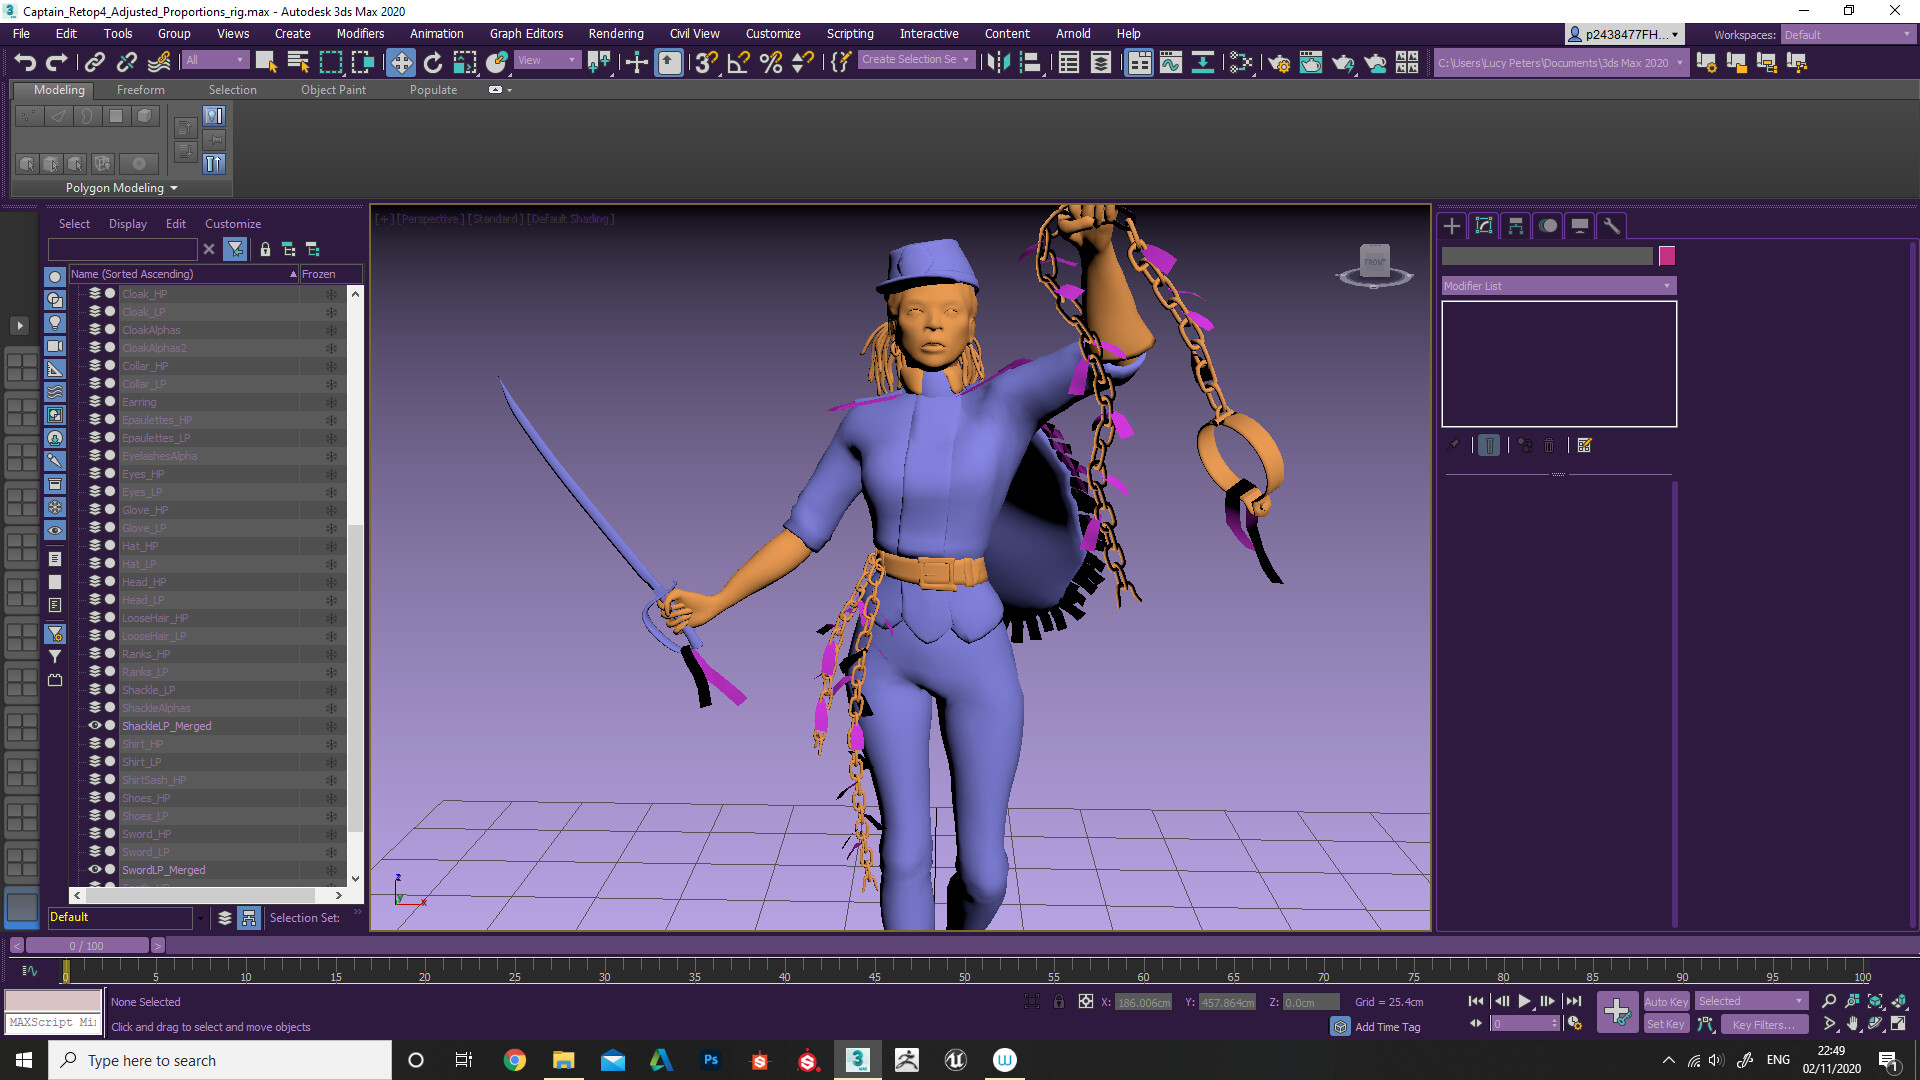Click the Maximize Viewport Toggle icon

[1899, 1023]
